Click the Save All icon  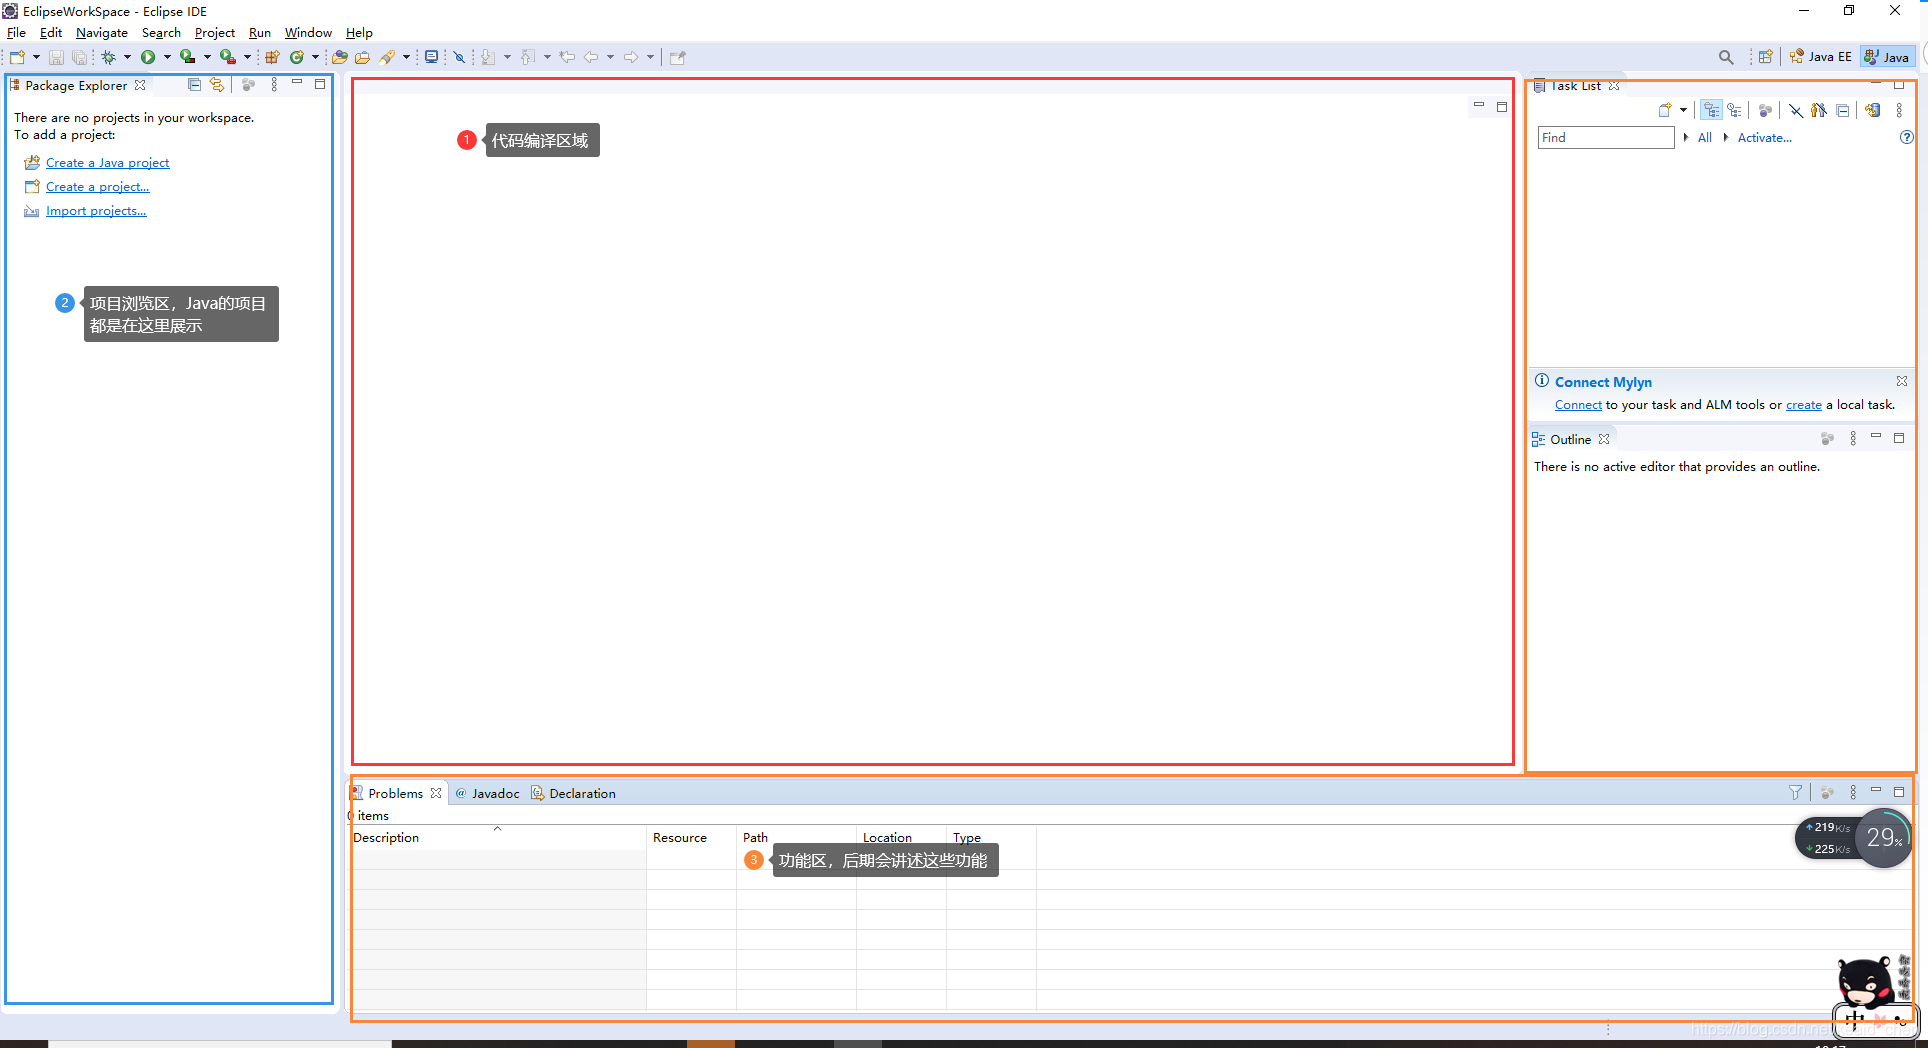pyautogui.click(x=78, y=57)
